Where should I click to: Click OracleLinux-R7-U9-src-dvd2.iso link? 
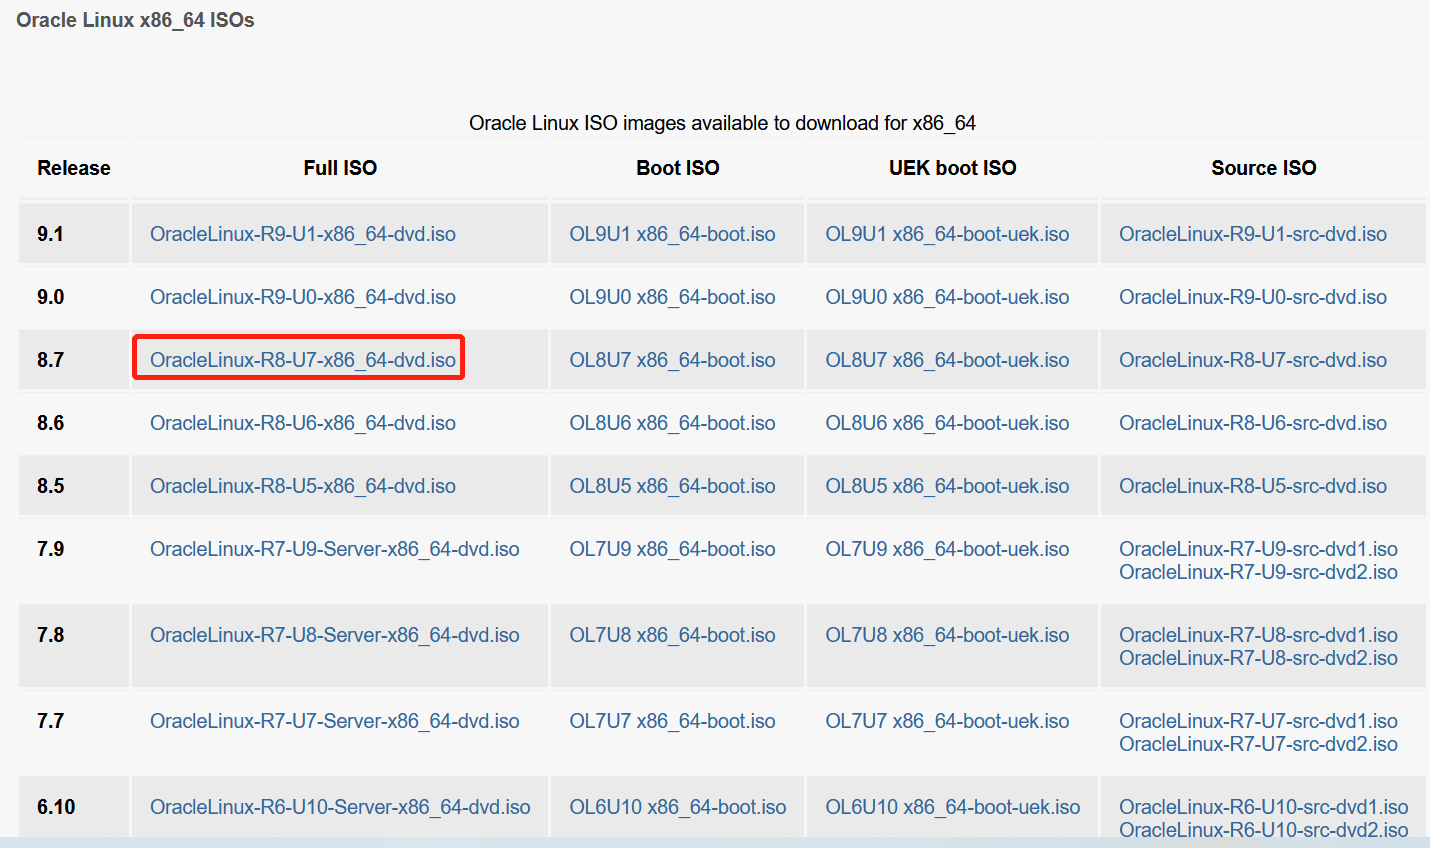(x=1259, y=572)
